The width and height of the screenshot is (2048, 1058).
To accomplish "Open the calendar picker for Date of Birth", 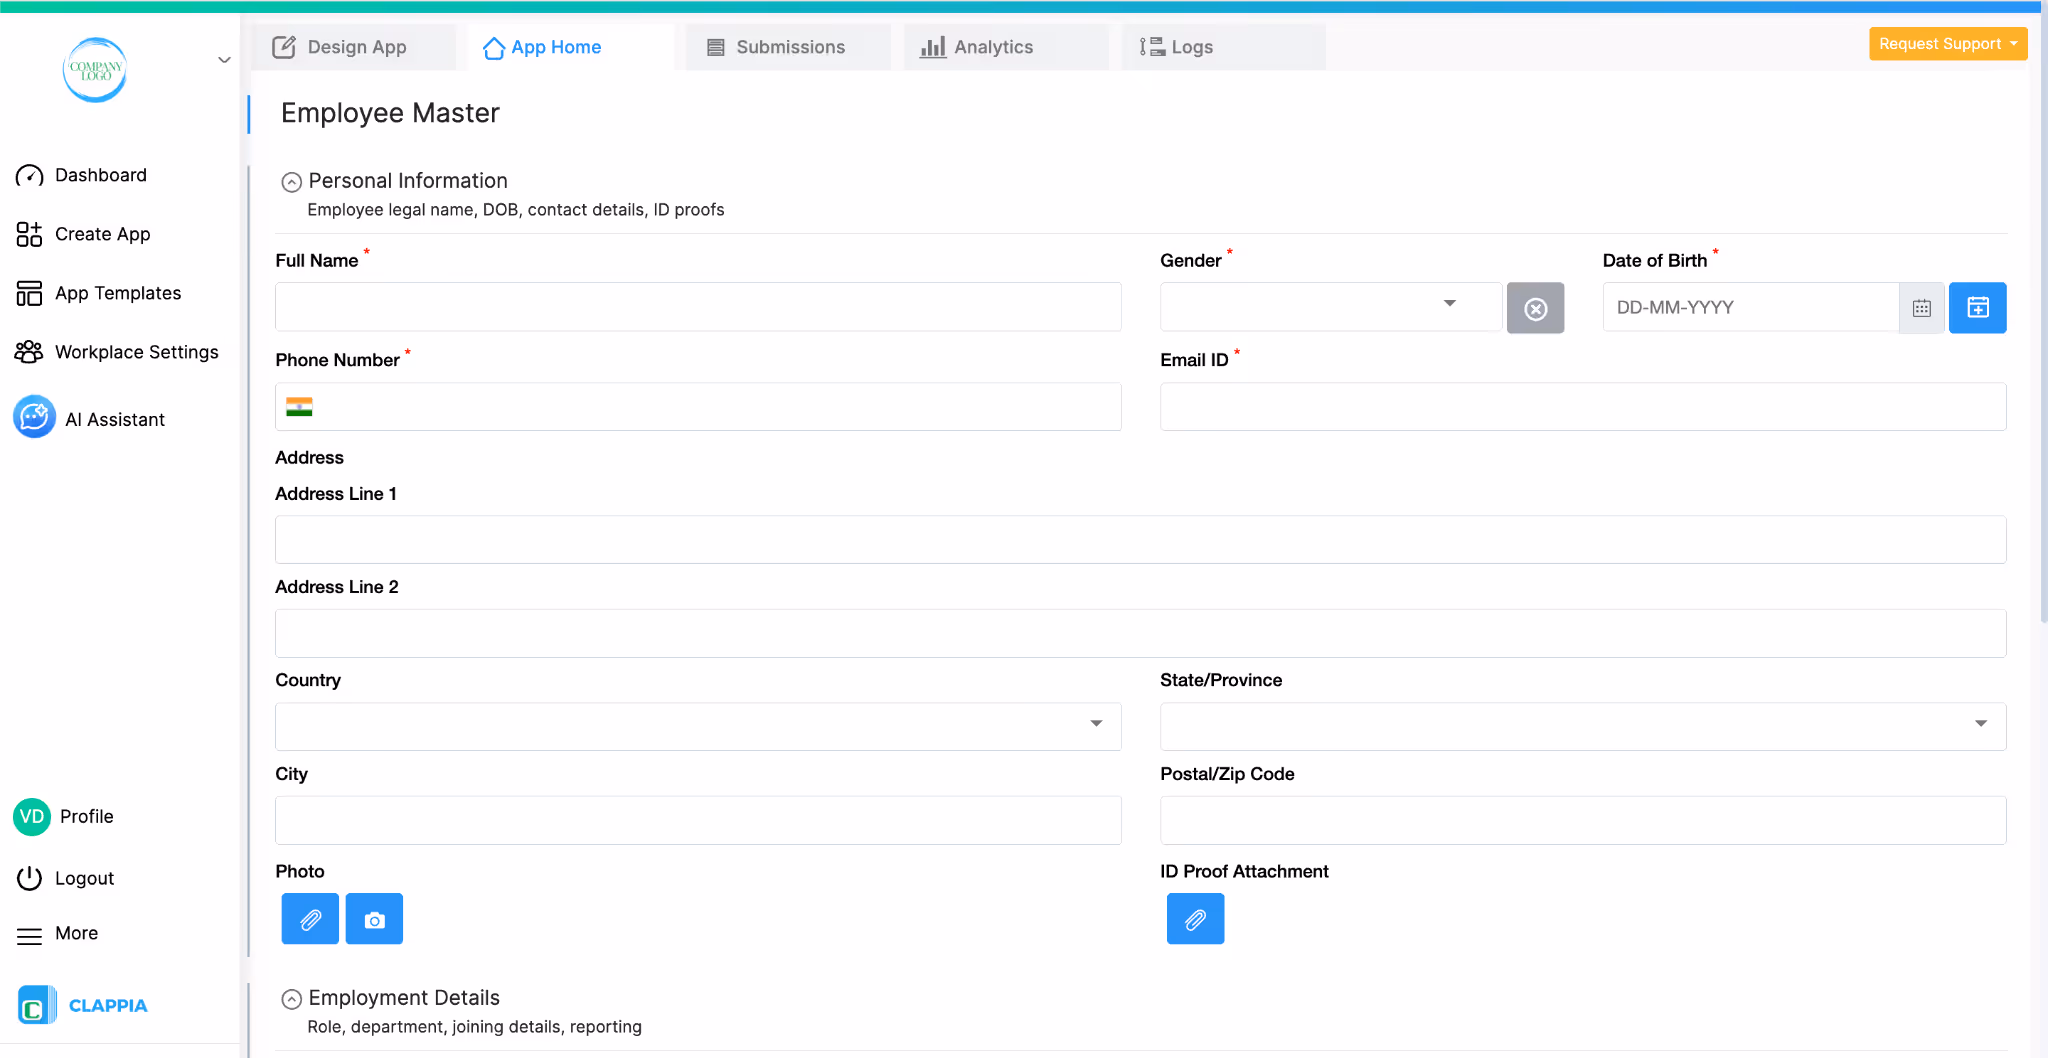I will [x=1922, y=307].
